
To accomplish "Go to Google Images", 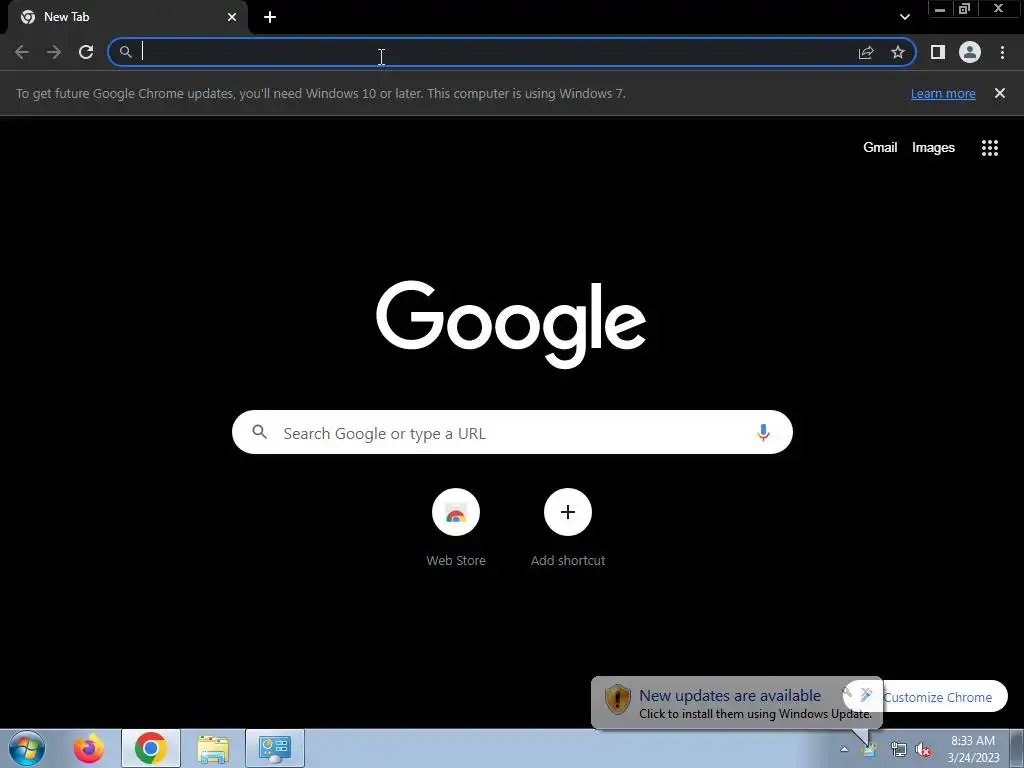I will pos(933,148).
